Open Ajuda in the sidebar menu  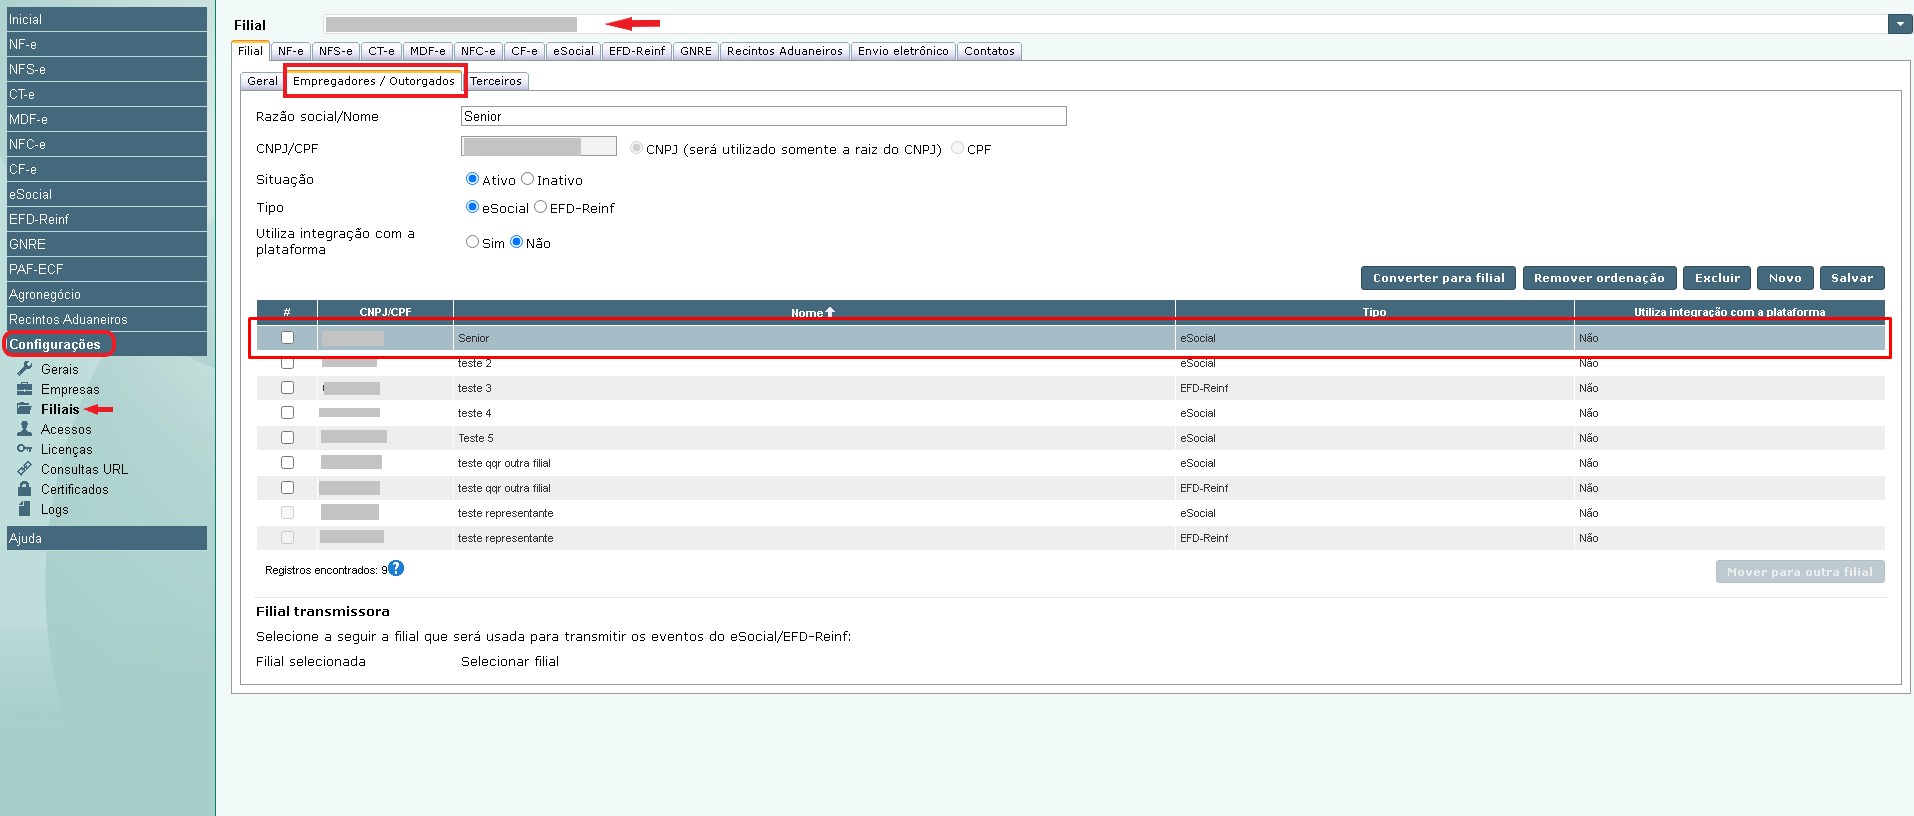pos(107,538)
